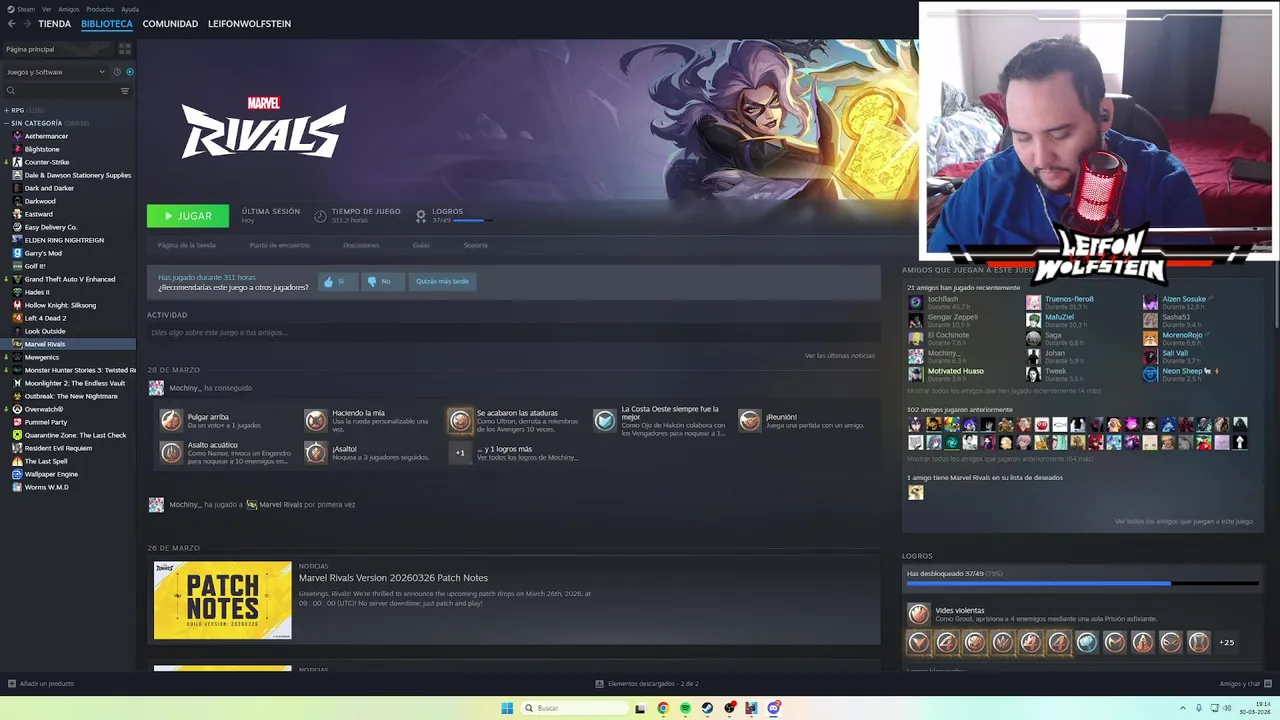The height and width of the screenshot is (720, 1280).
Task: Select Garry's Mod icon in library
Action: (18, 253)
